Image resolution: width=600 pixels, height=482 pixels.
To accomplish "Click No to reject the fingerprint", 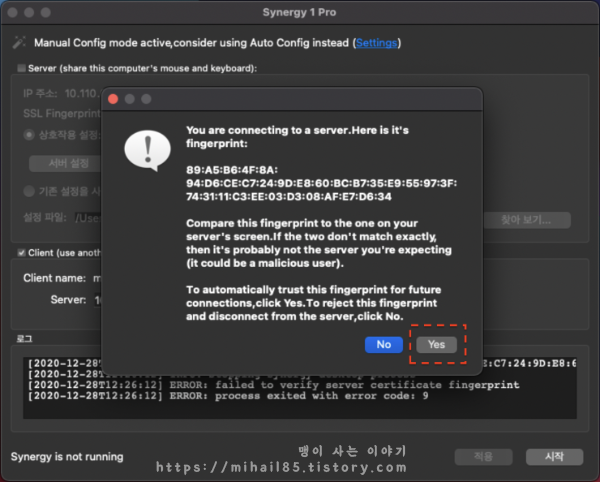I will [x=383, y=345].
